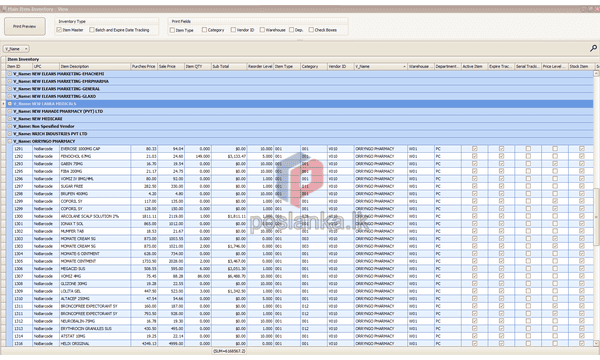Sort by the Item Description column header
The image size is (600, 360).
point(95,67)
